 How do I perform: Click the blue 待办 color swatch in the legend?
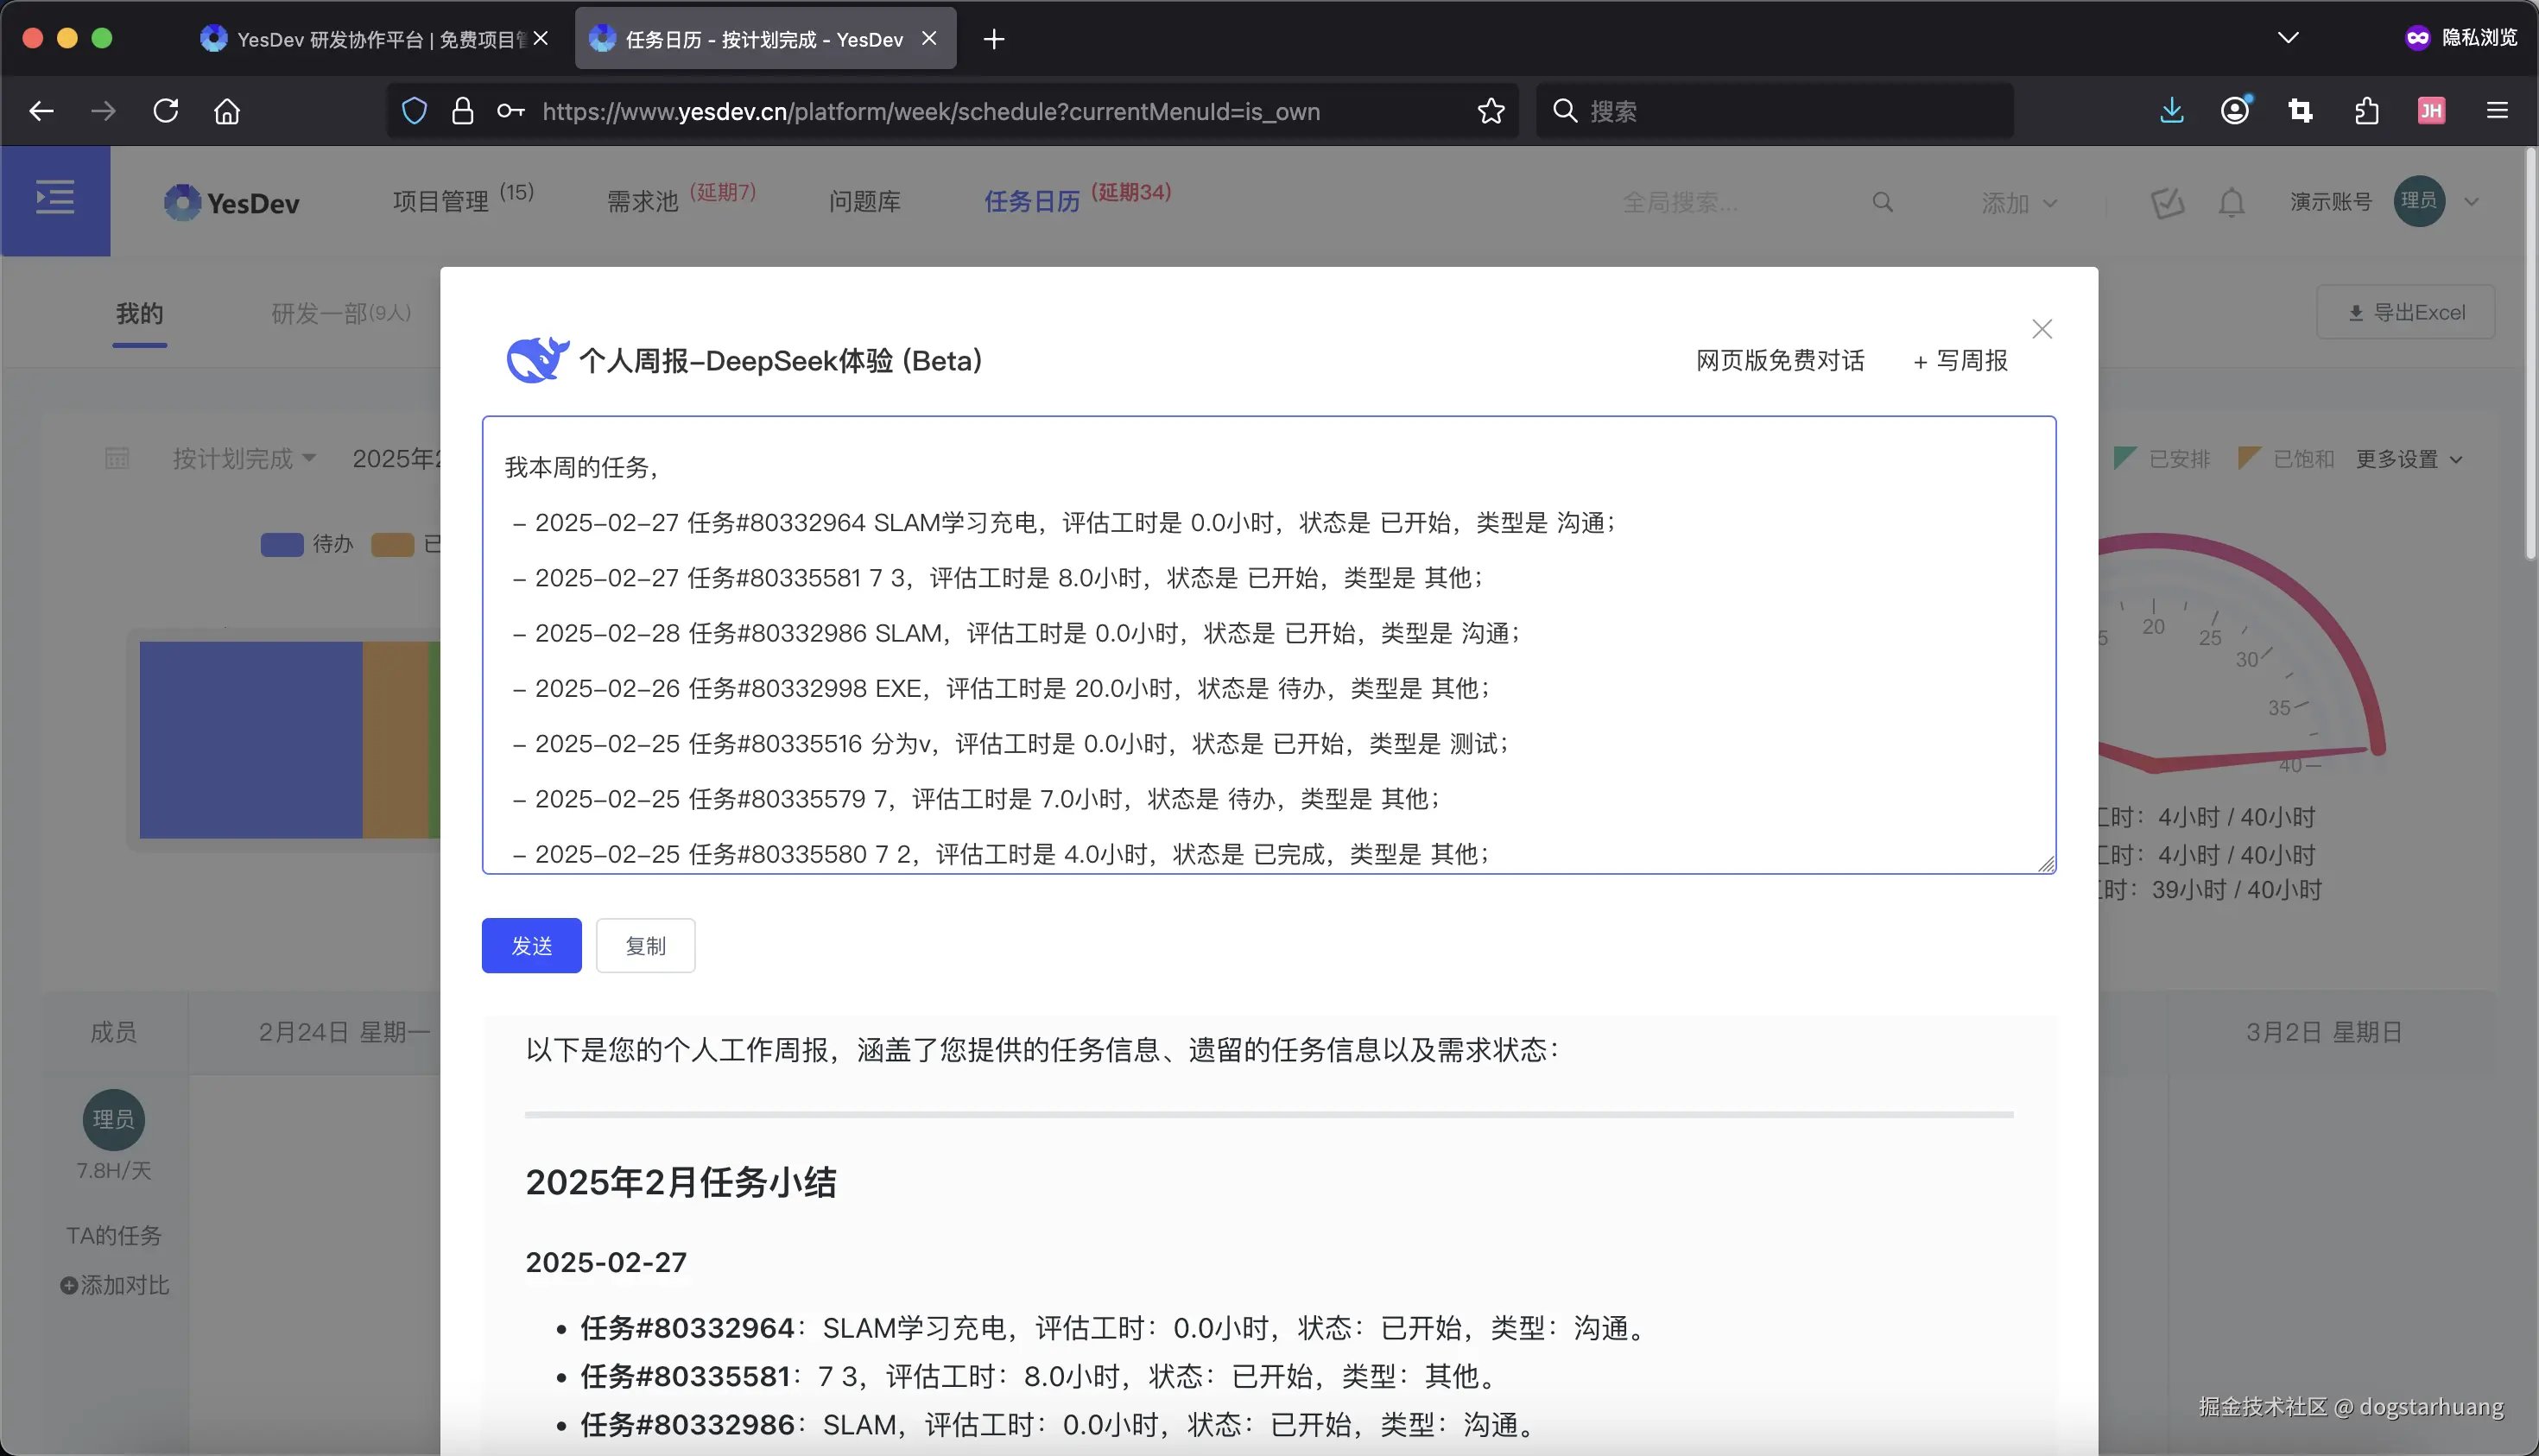pos(281,544)
